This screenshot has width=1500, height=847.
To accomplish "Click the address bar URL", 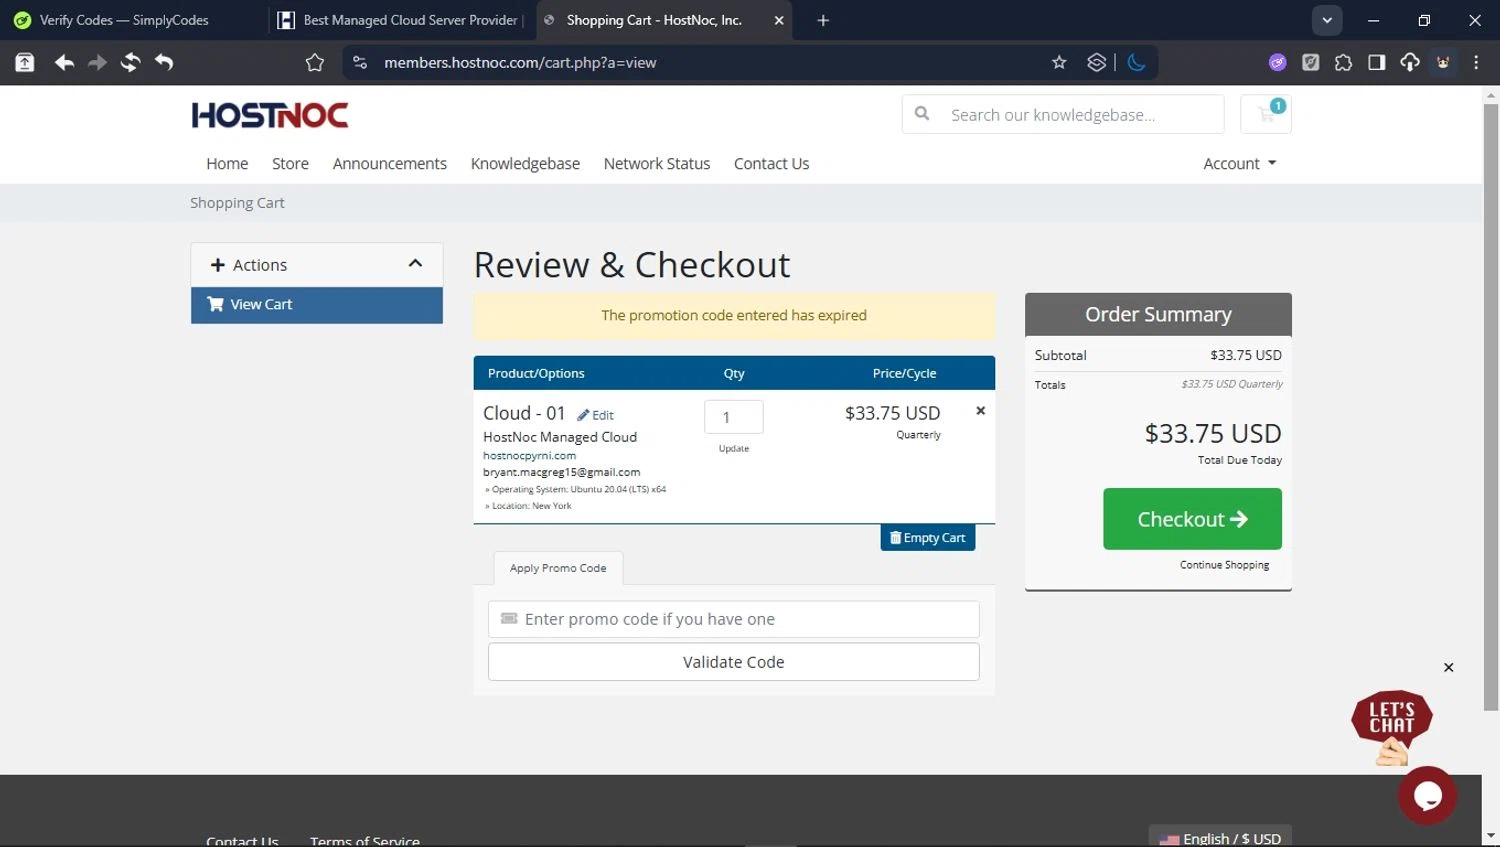I will click(520, 62).
